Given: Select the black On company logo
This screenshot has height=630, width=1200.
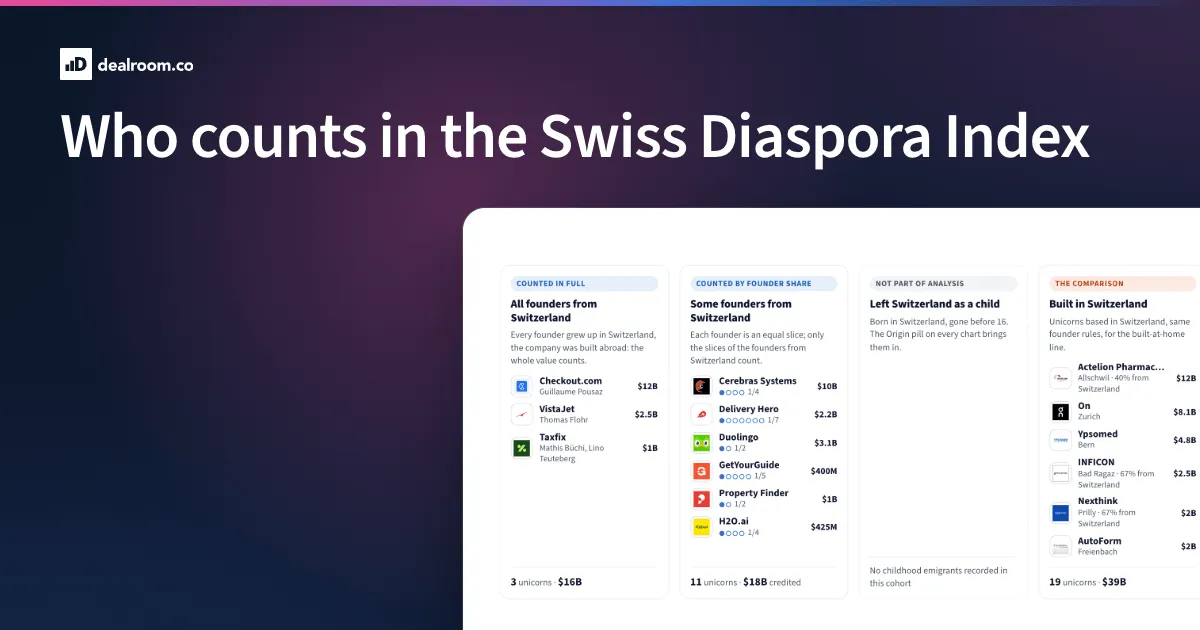Looking at the screenshot, I should 1060,412.
